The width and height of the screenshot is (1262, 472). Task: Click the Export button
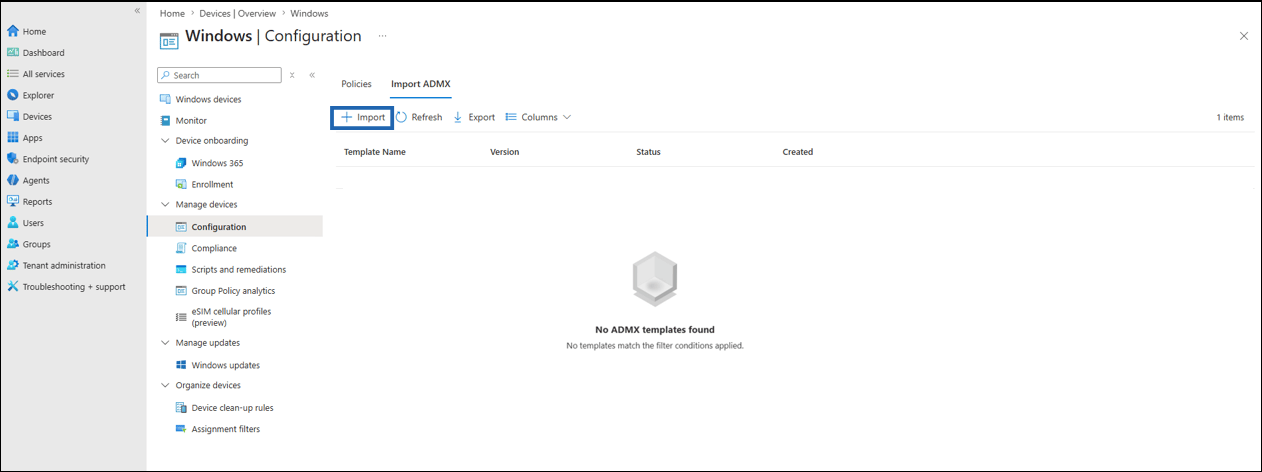[x=474, y=117]
